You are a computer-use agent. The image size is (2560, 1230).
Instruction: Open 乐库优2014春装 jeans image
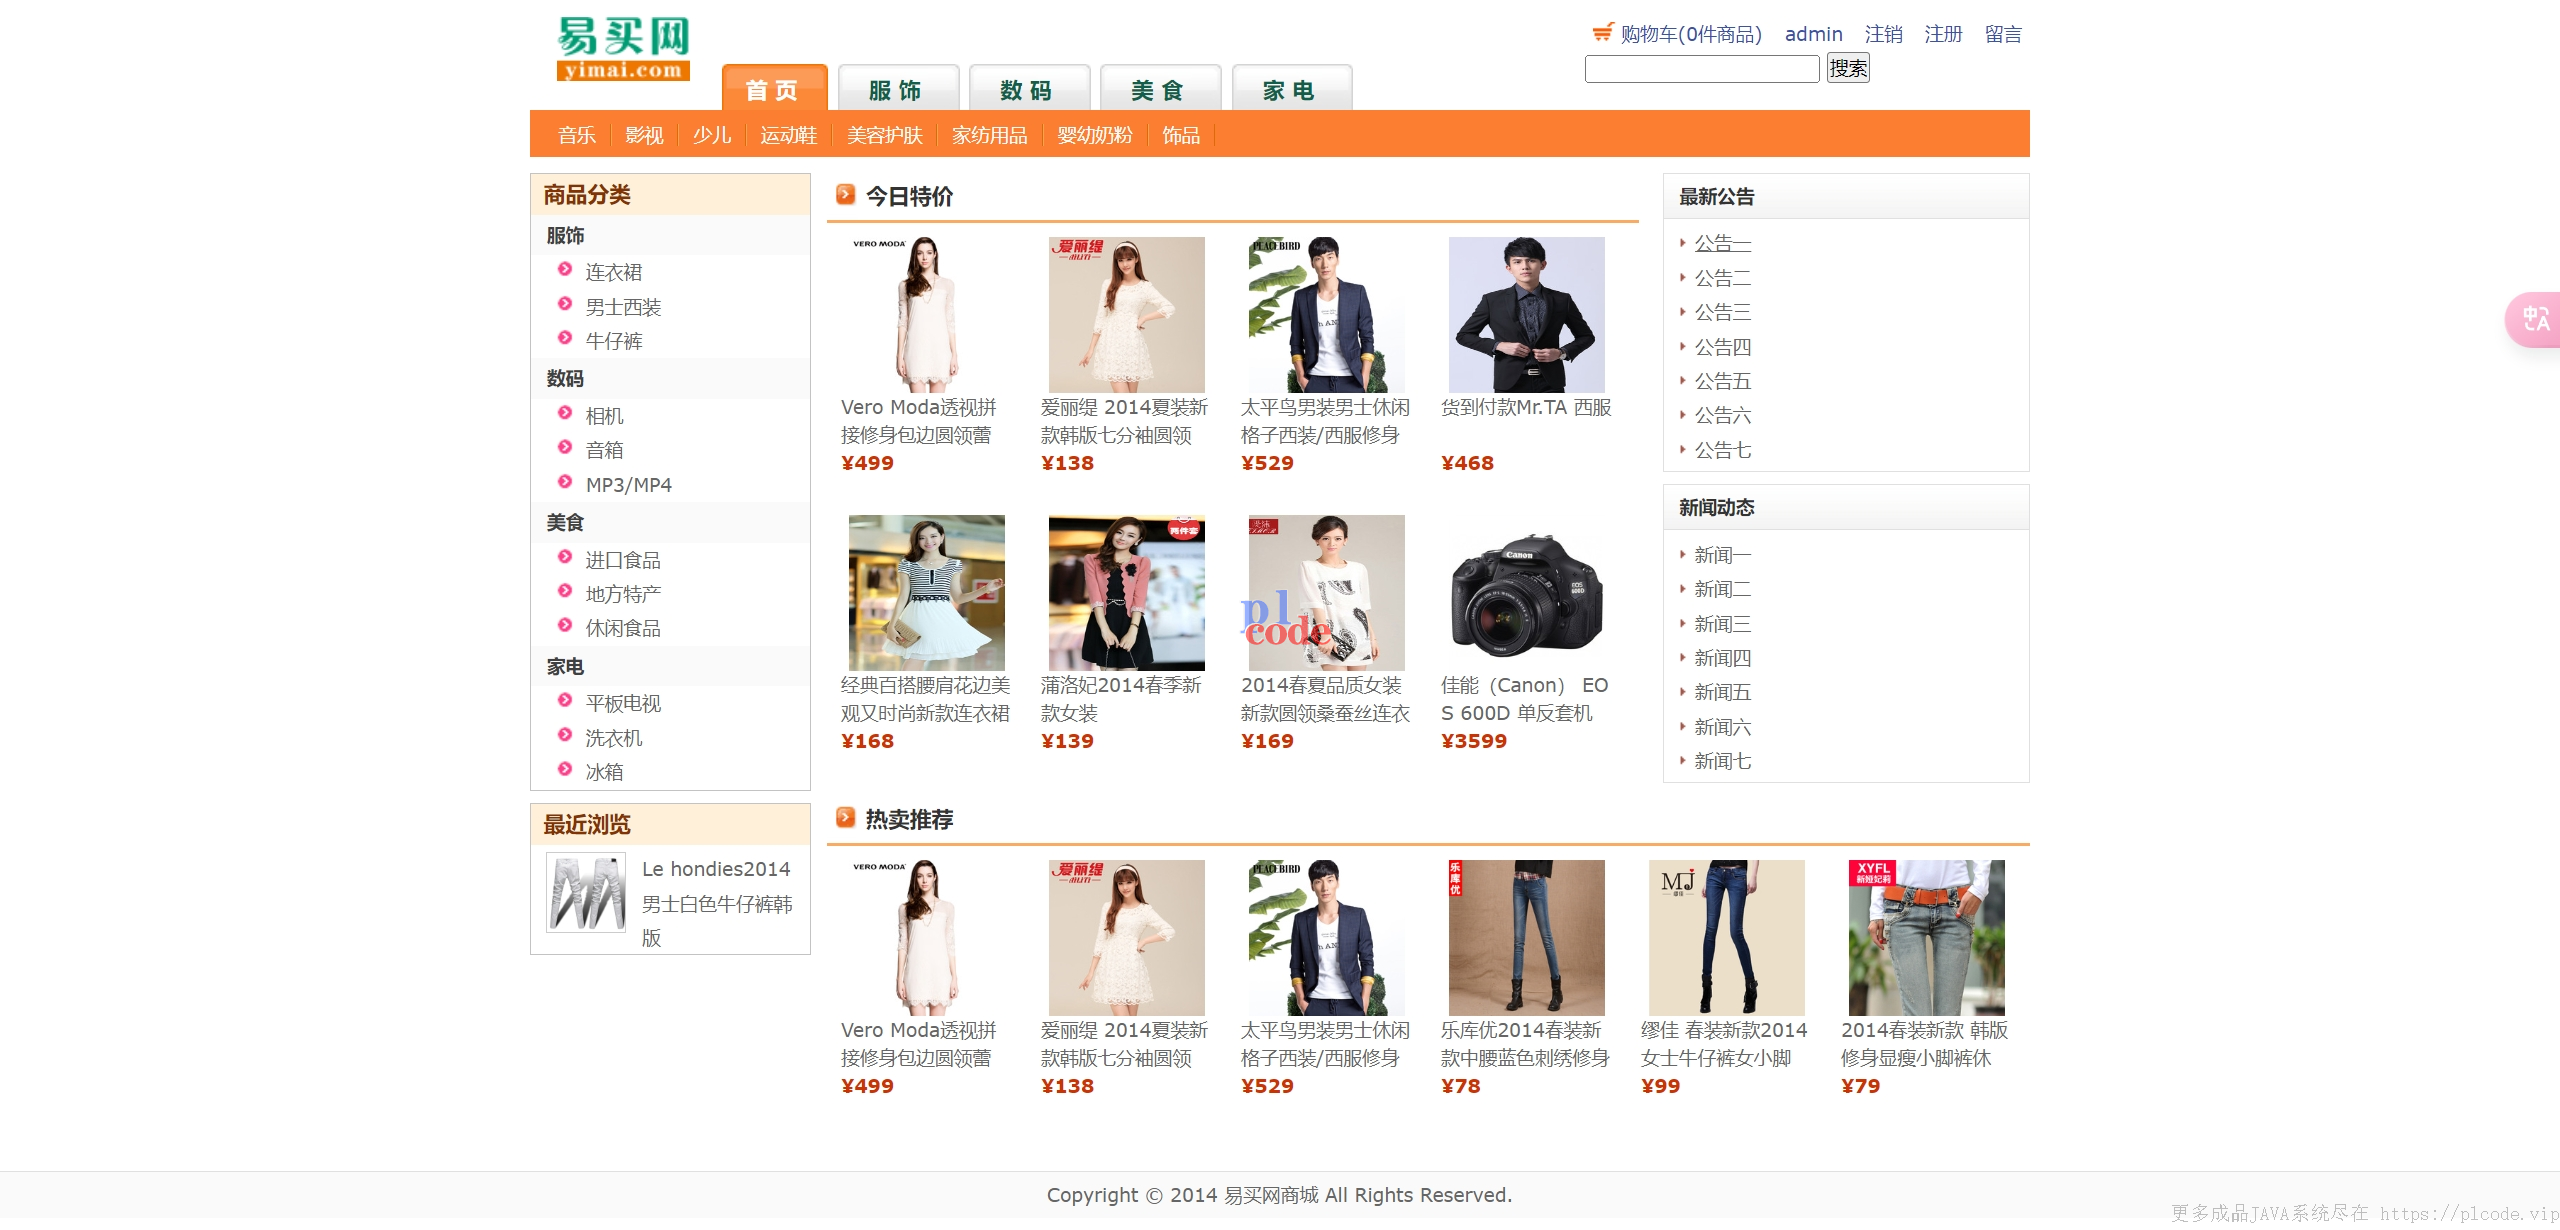1527,938
